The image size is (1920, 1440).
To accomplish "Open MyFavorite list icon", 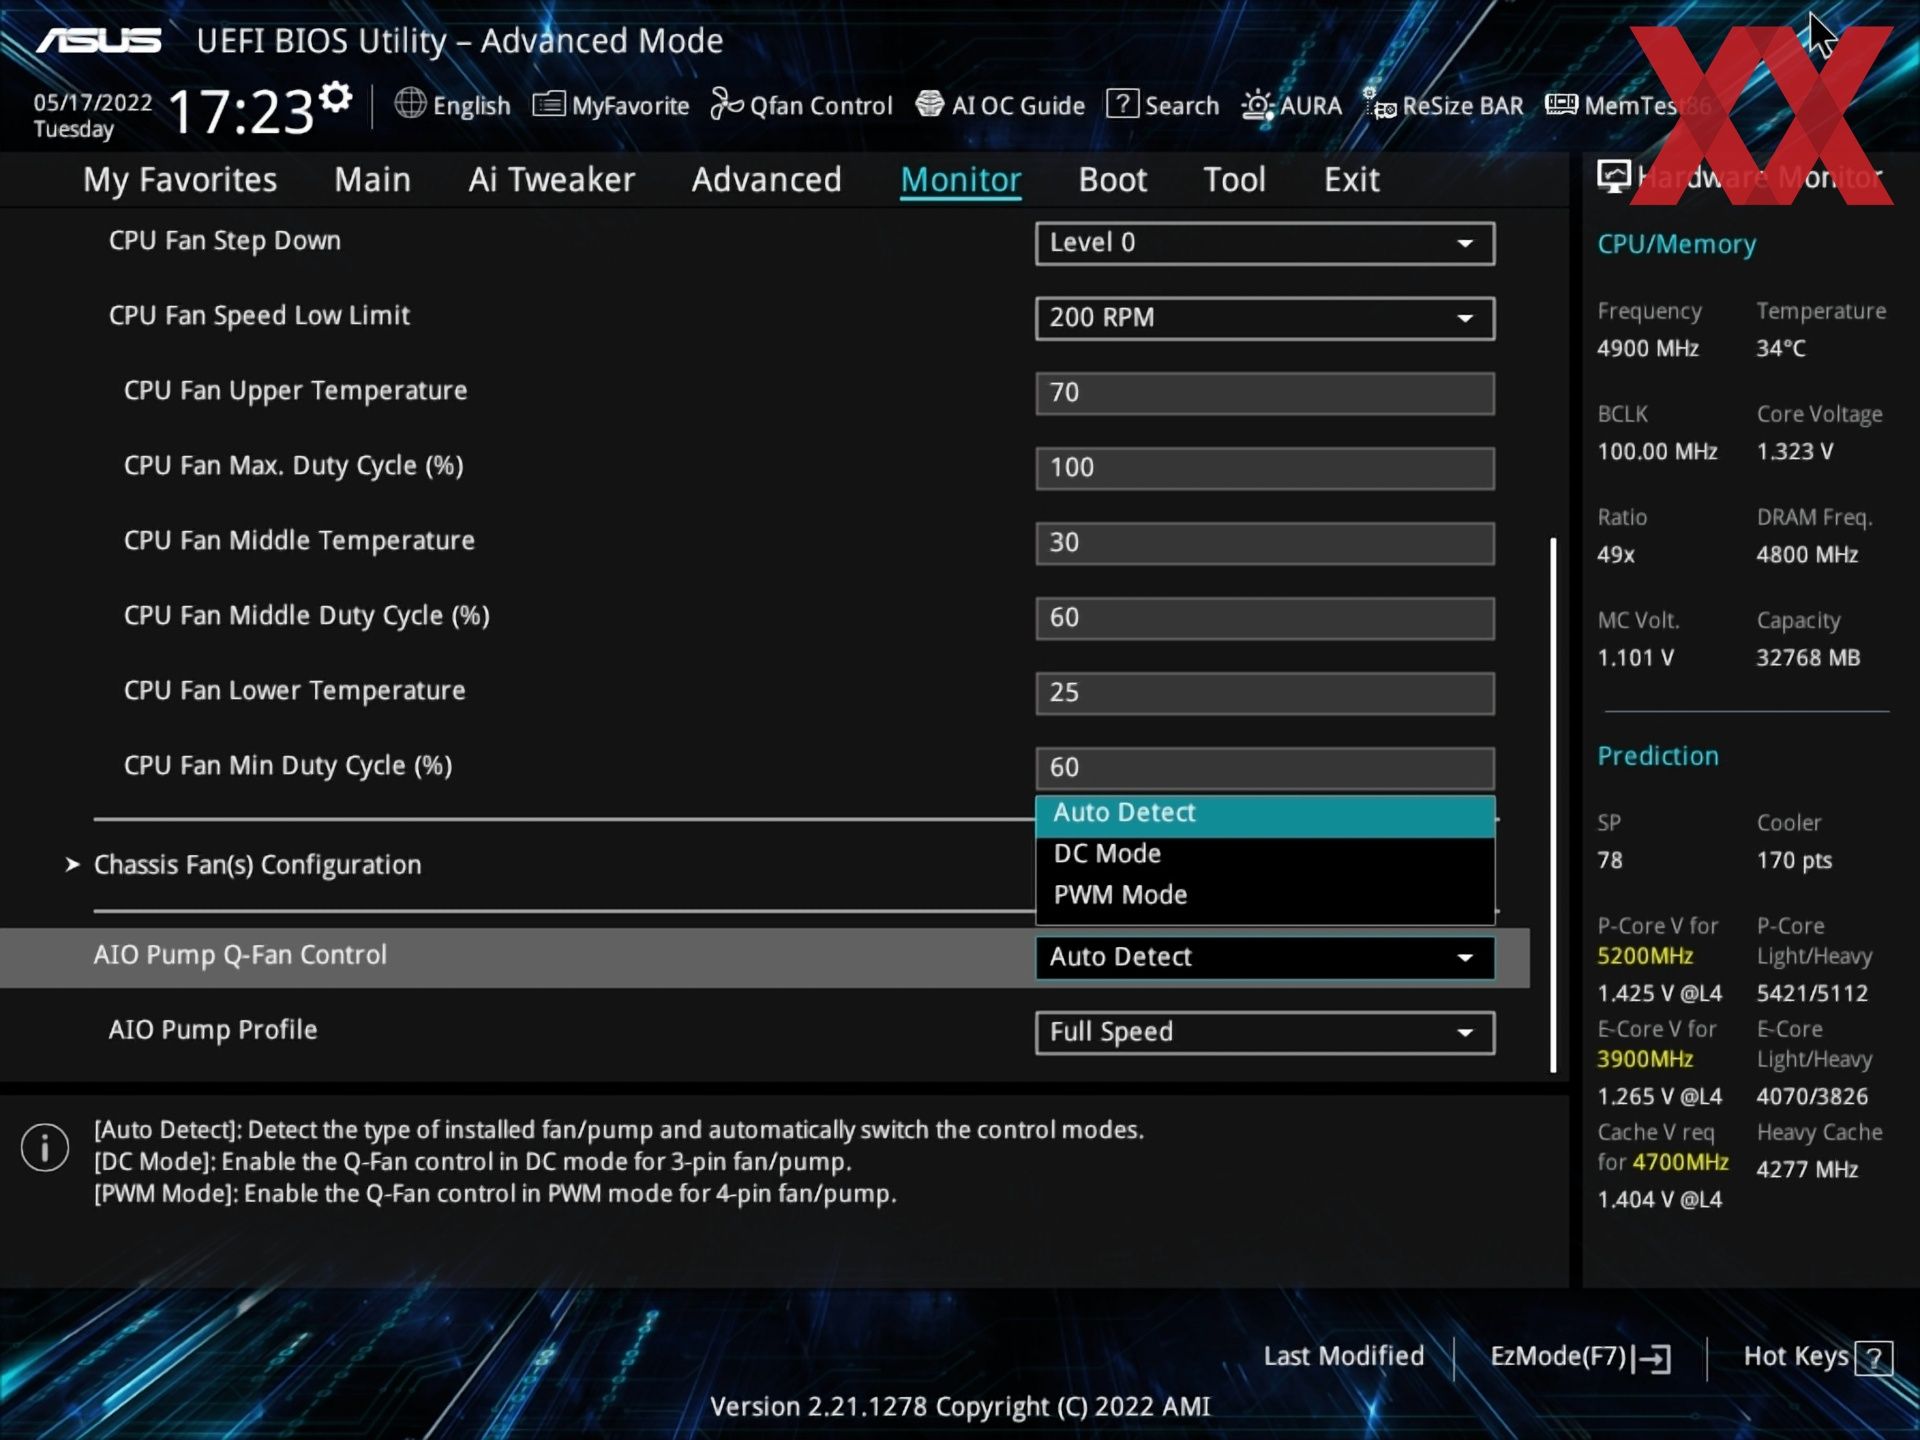I will (549, 103).
